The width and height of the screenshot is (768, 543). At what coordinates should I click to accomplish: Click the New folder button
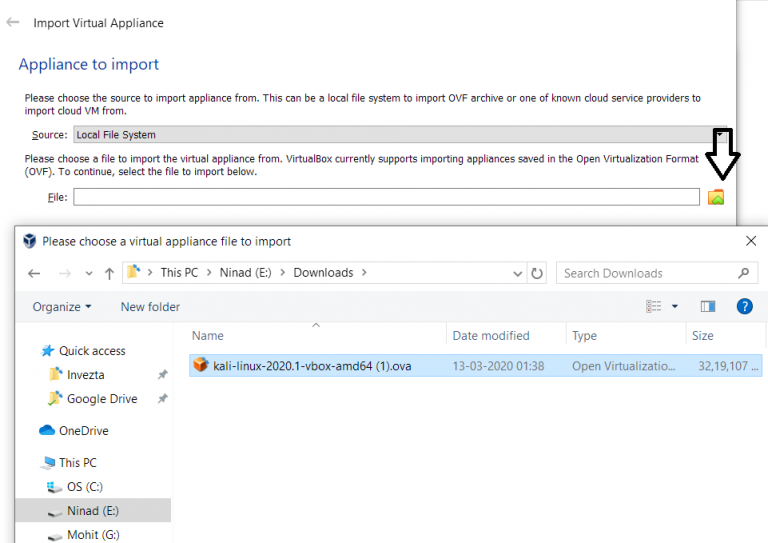pos(150,307)
